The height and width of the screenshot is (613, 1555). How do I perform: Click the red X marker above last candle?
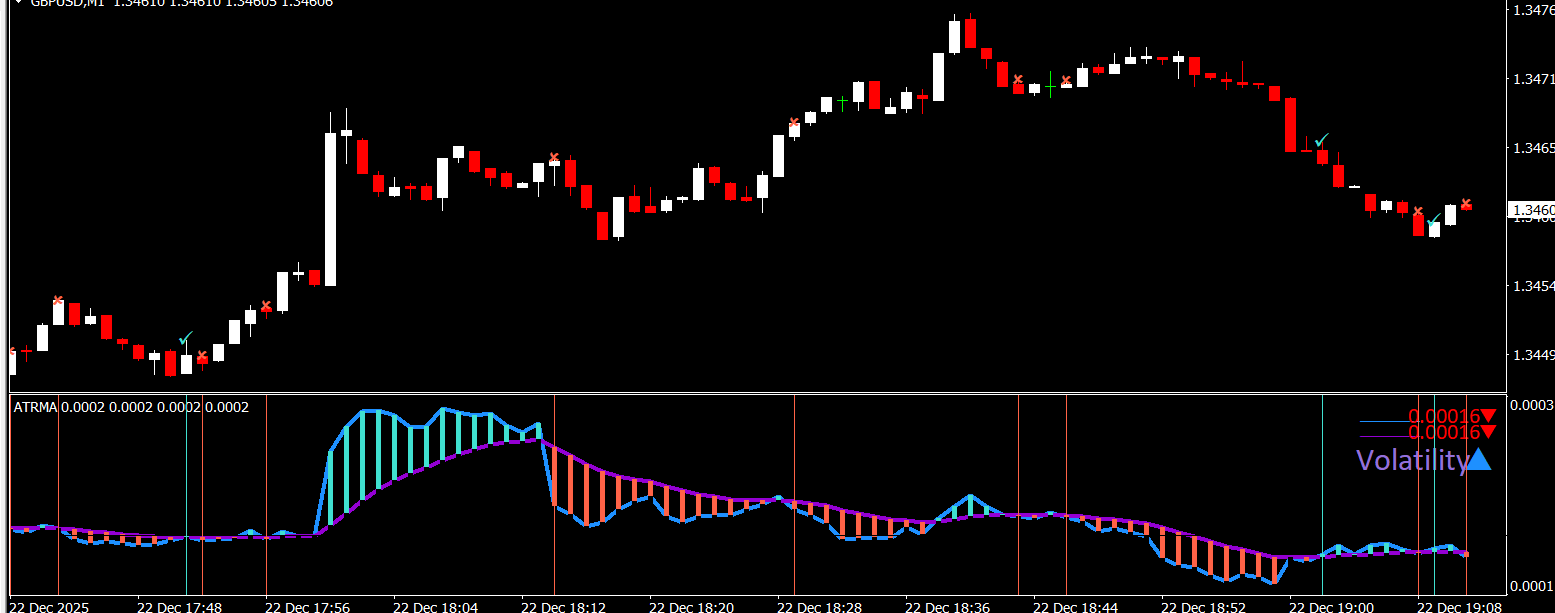click(x=1466, y=204)
